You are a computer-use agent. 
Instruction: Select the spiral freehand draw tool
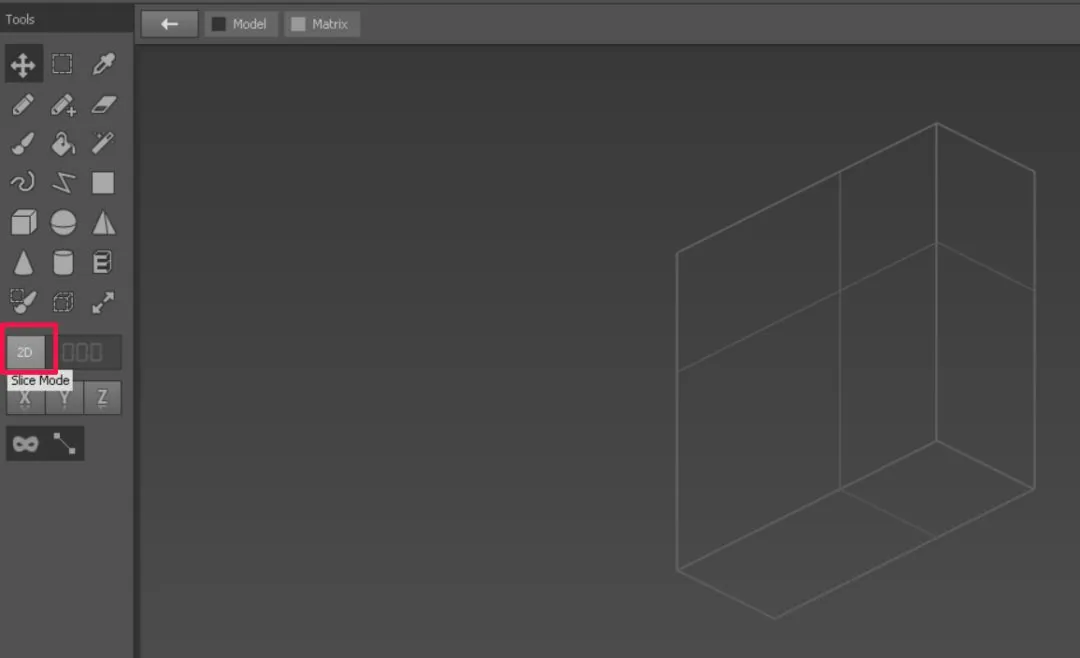coord(23,183)
